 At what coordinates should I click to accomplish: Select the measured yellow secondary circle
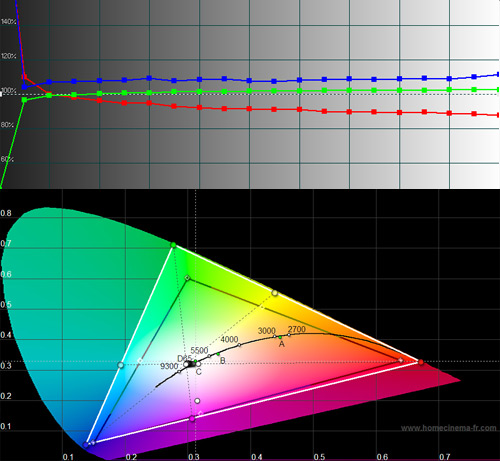[x=275, y=293]
